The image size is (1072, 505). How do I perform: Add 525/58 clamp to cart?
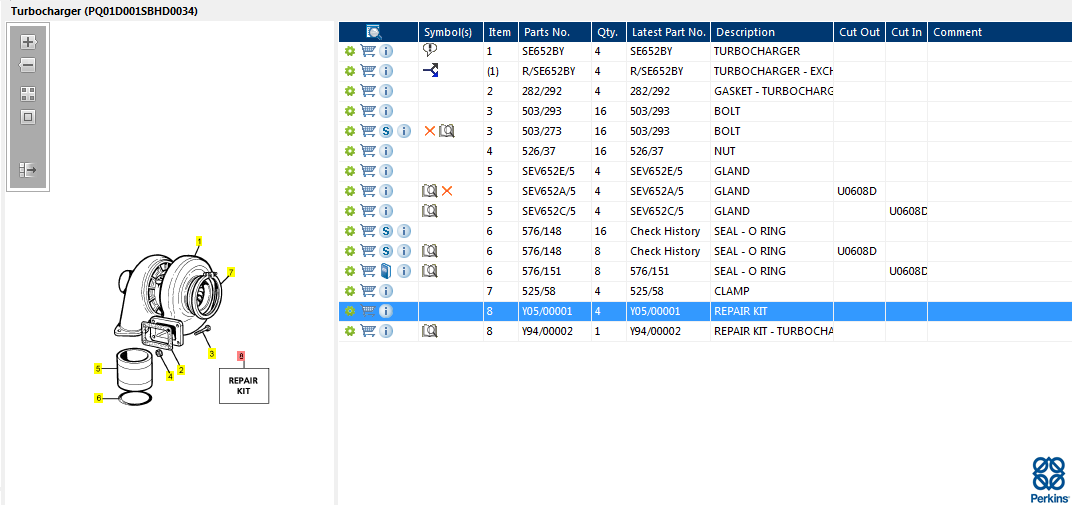pos(368,290)
